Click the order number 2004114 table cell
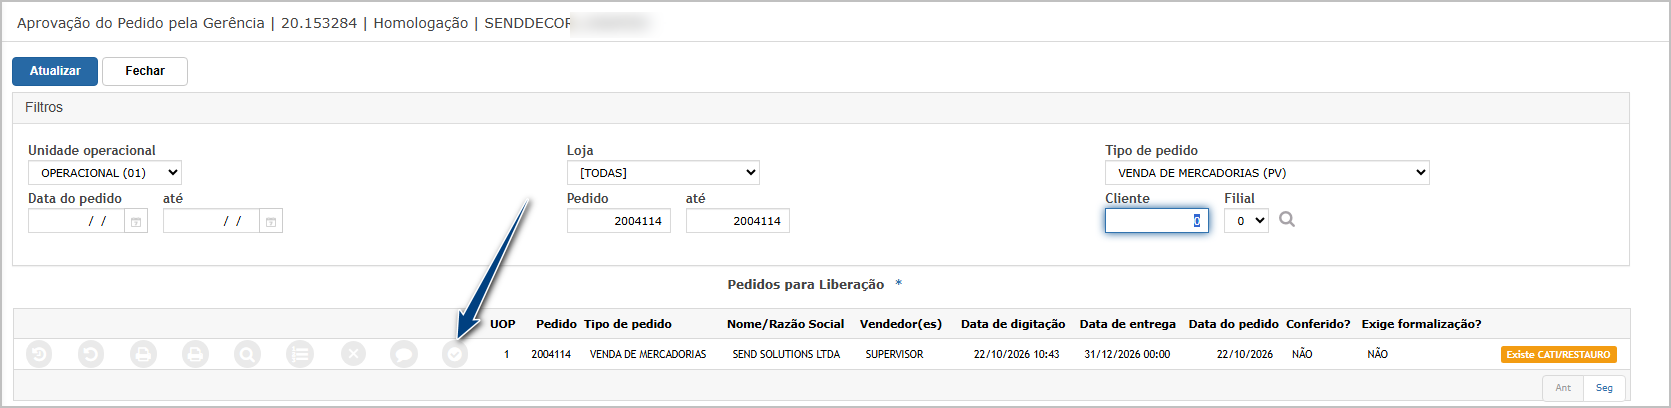The width and height of the screenshot is (1671, 408). [551, 354]
